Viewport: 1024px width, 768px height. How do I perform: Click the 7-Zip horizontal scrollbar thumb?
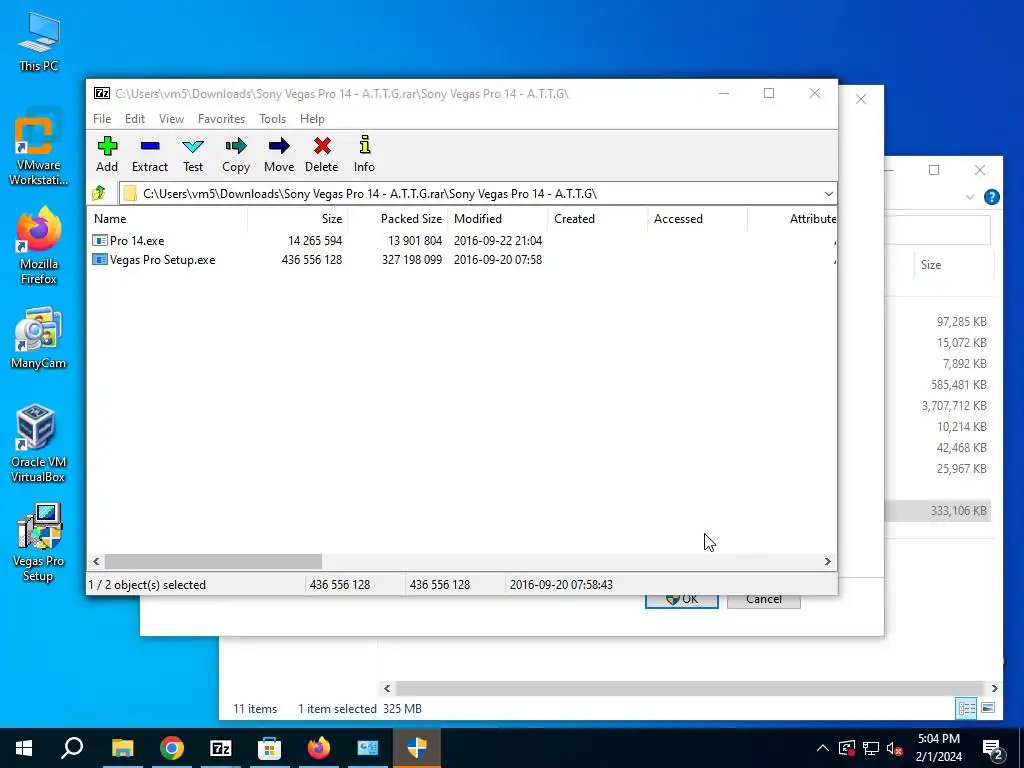click(213, 562)
